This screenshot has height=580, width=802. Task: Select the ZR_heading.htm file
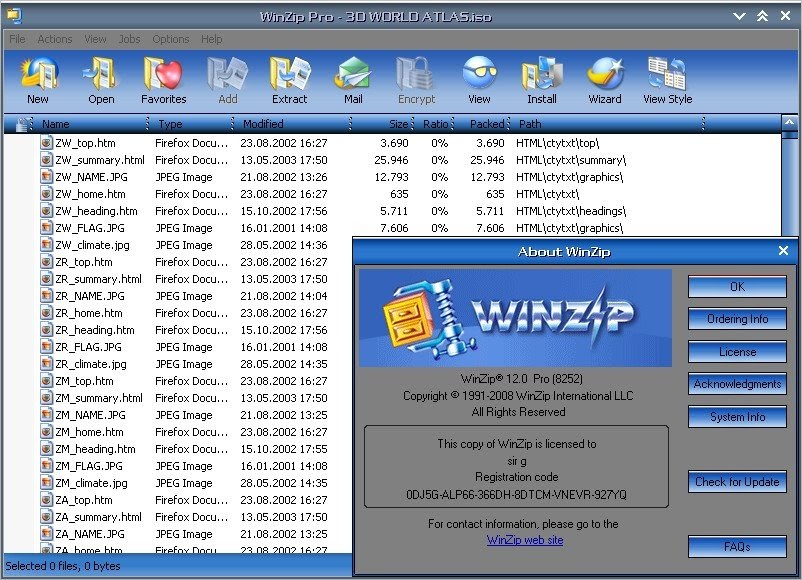(x=95, y=330)
